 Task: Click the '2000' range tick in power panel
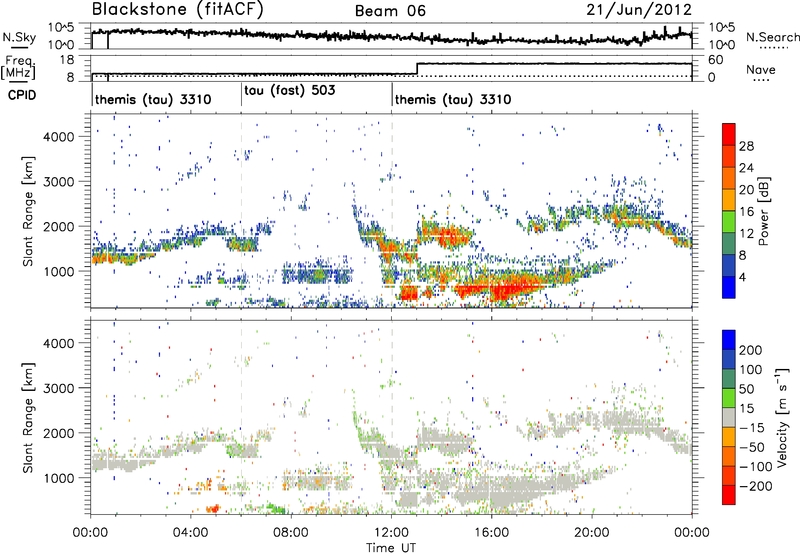(x=58, y=226)
